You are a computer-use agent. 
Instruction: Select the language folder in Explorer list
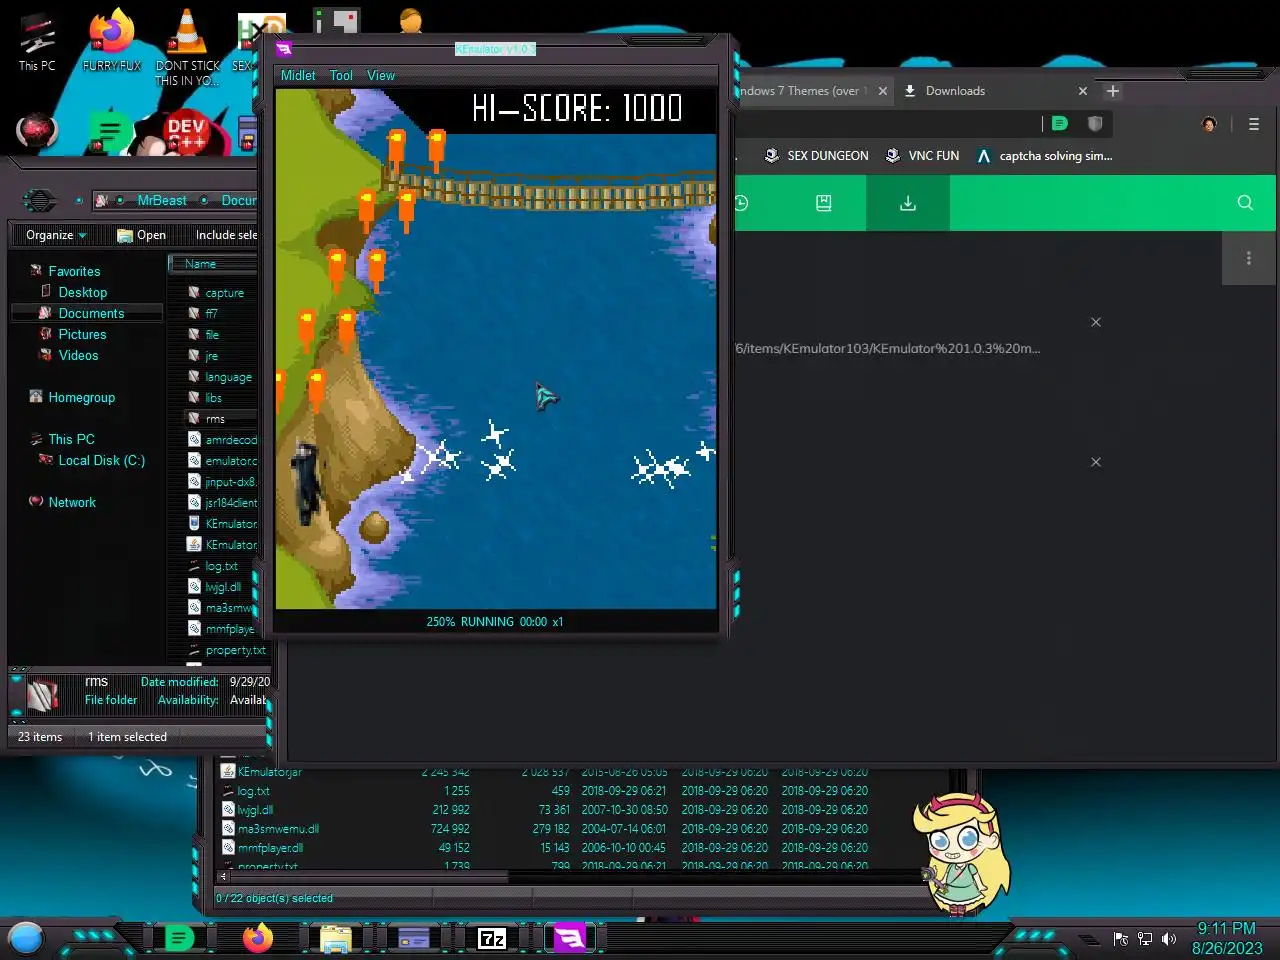(x=228, y=377)
